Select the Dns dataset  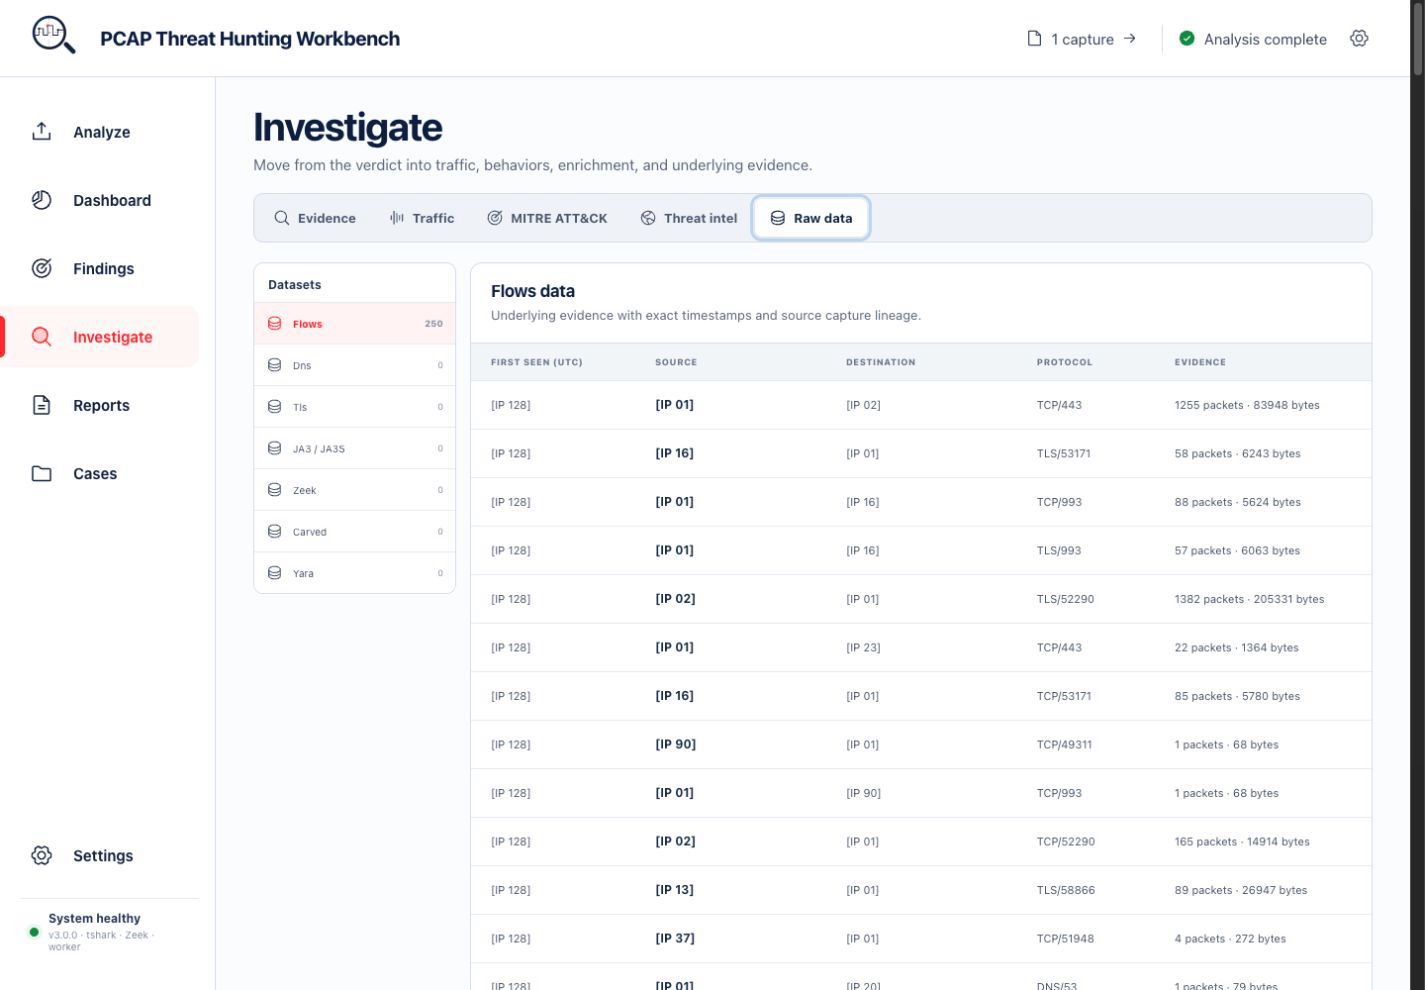pyautogui.click(x=355, y=365)
